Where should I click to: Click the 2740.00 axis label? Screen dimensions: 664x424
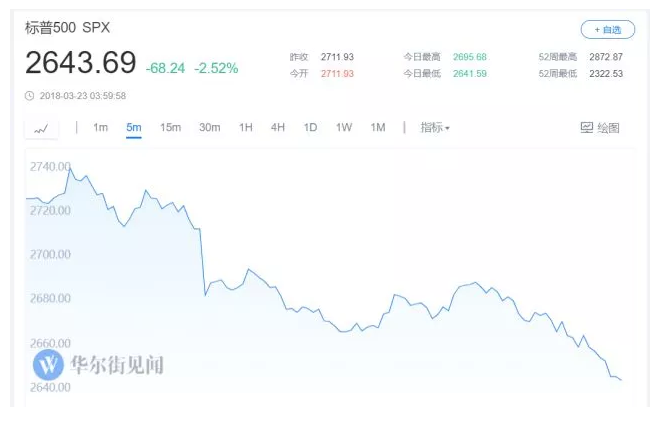click(50, 167)
